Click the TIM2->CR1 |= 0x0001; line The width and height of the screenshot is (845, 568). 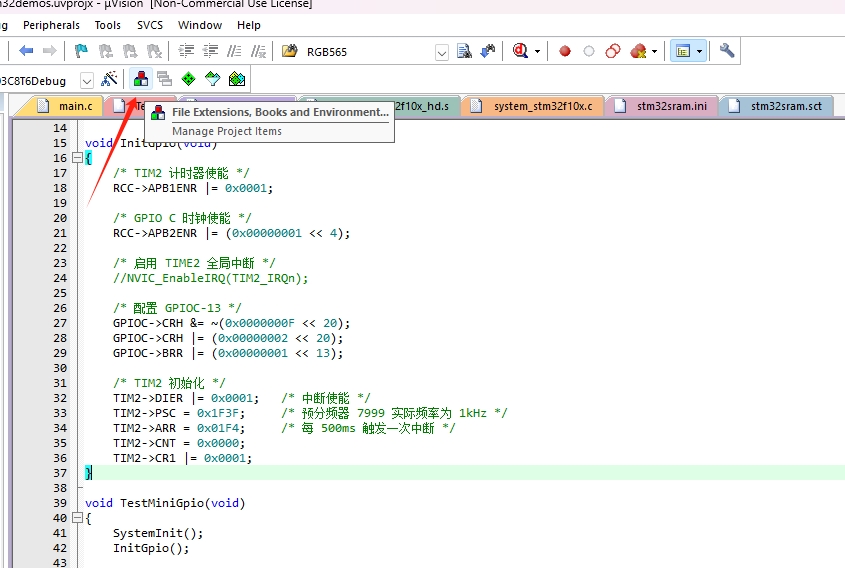182,458
